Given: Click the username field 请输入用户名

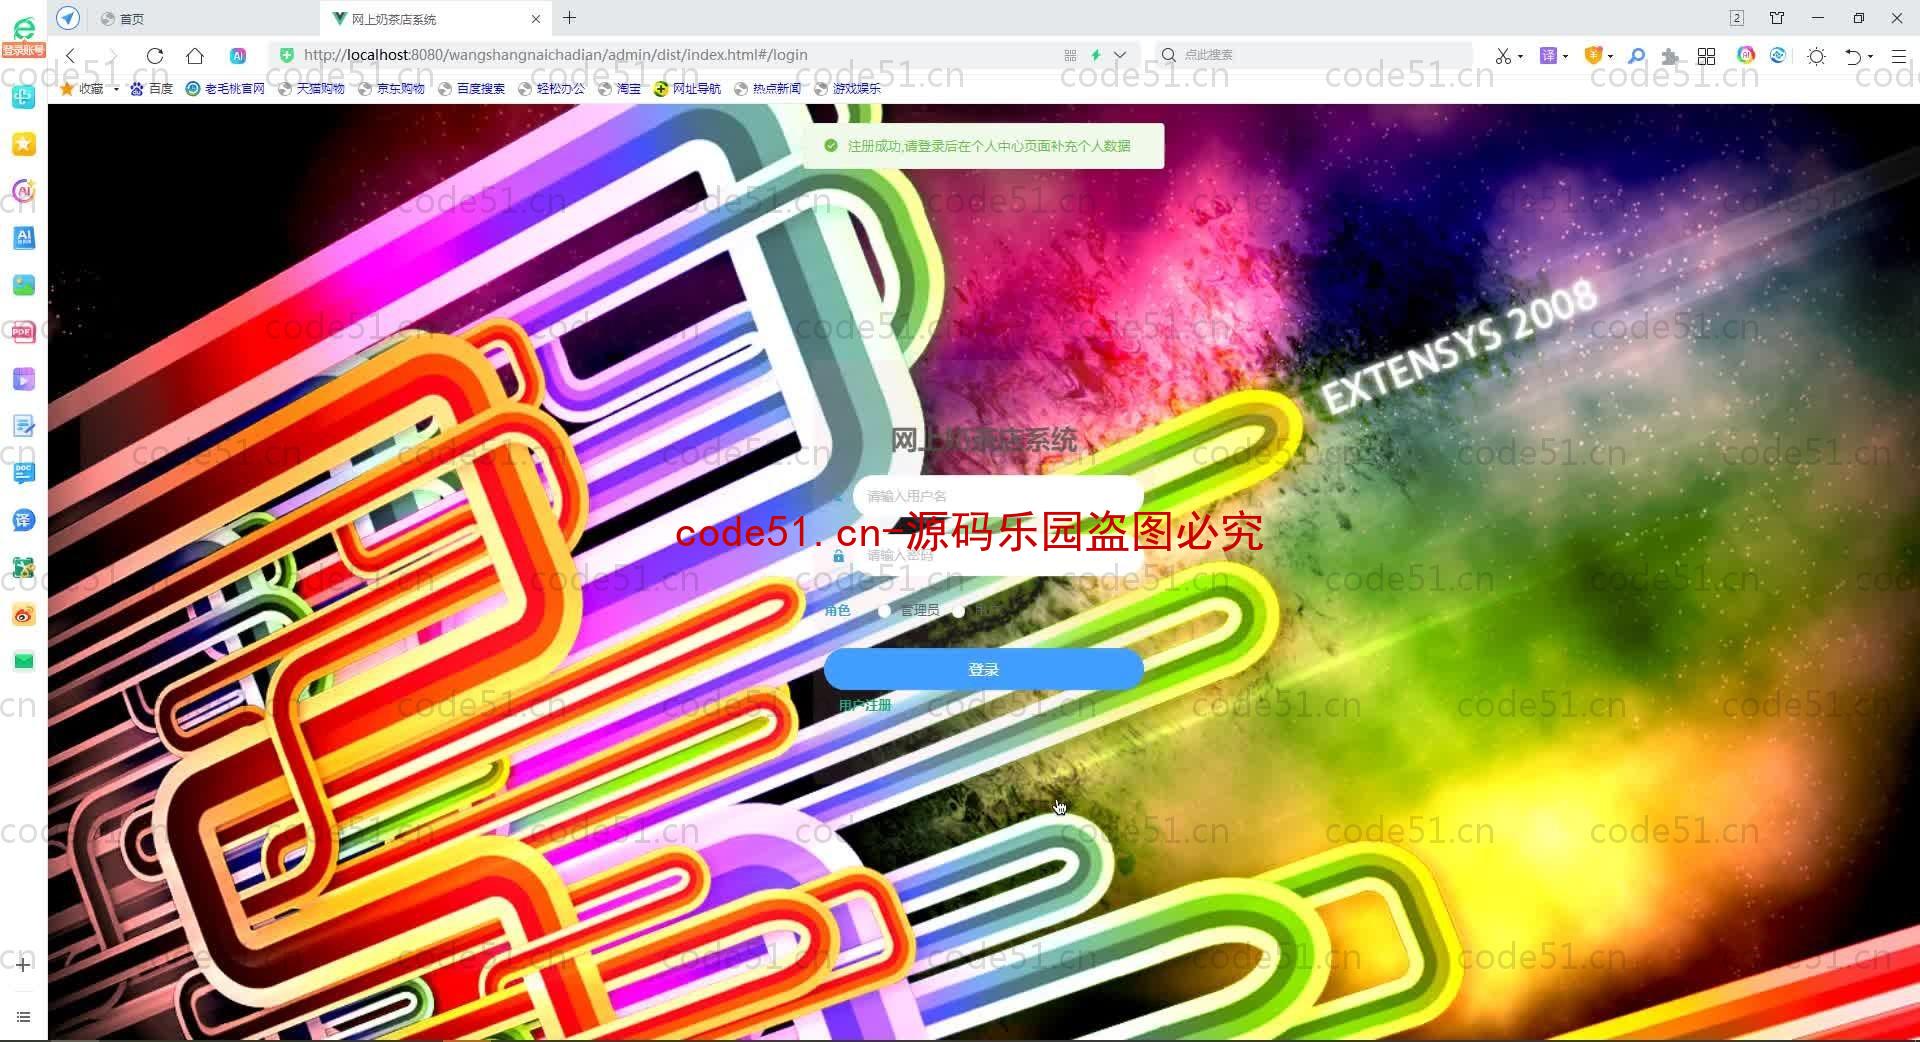Looking at the screenshot, I should tap(997, 496).
